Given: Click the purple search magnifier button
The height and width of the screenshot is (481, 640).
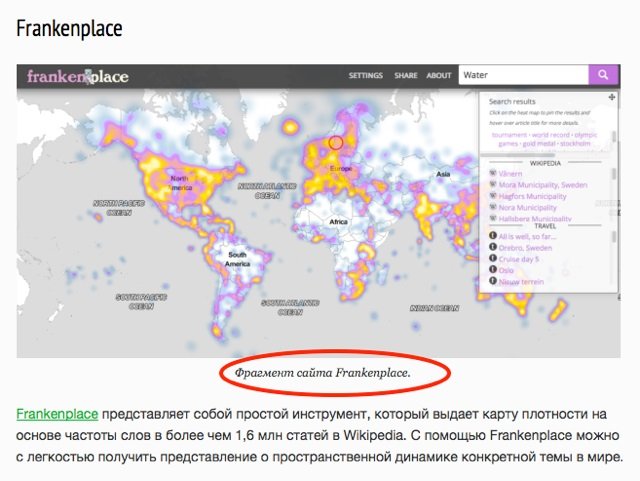Looking at the screenshot, I should tap(603, 75).
